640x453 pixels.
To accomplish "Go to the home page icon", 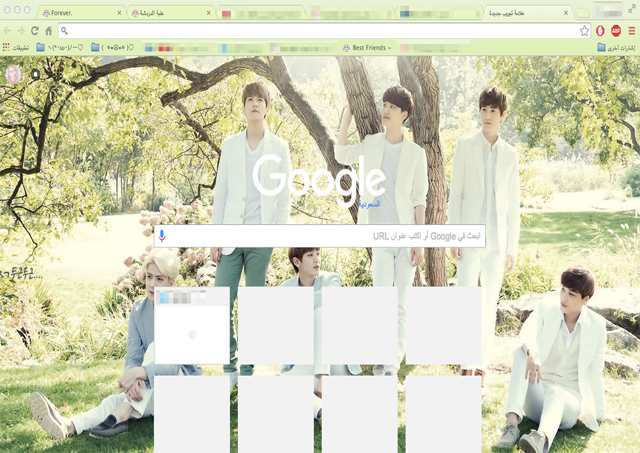I will (x=48, y=31).
